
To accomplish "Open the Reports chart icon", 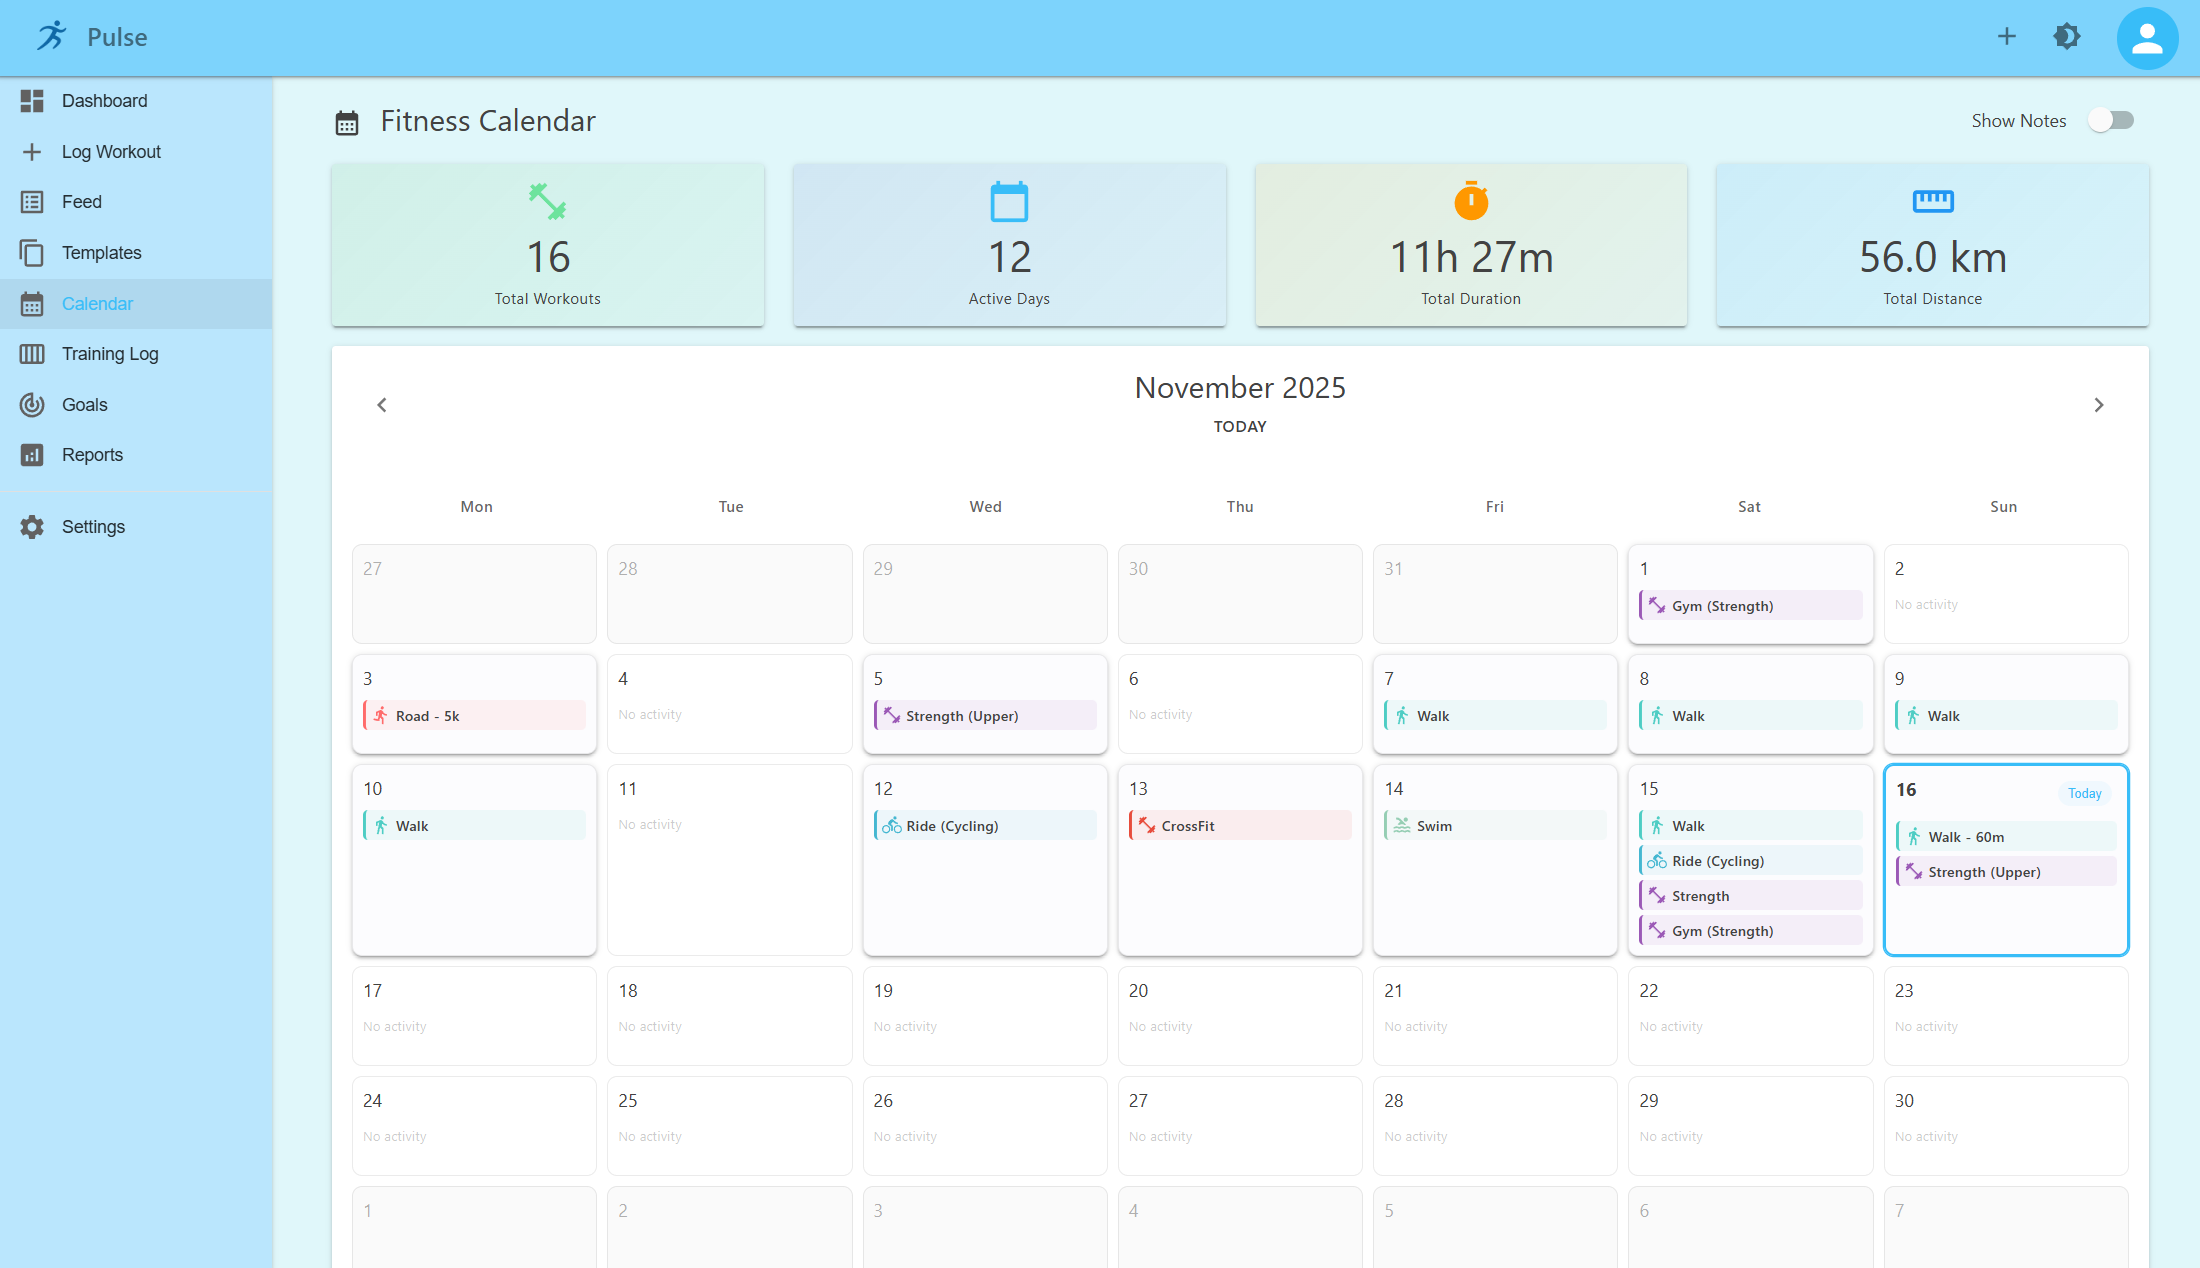I will pyautogui.click(x=31, y=454).
